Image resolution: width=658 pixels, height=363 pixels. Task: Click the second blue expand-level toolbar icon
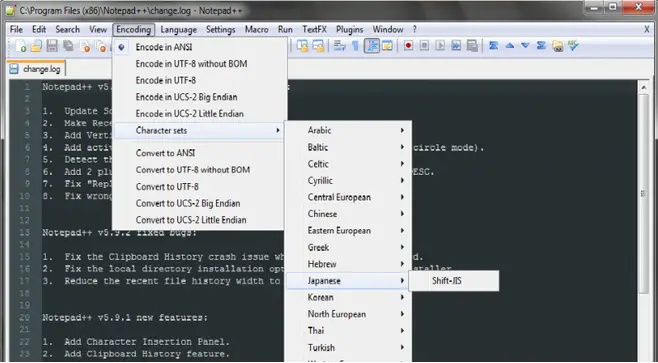541,46
